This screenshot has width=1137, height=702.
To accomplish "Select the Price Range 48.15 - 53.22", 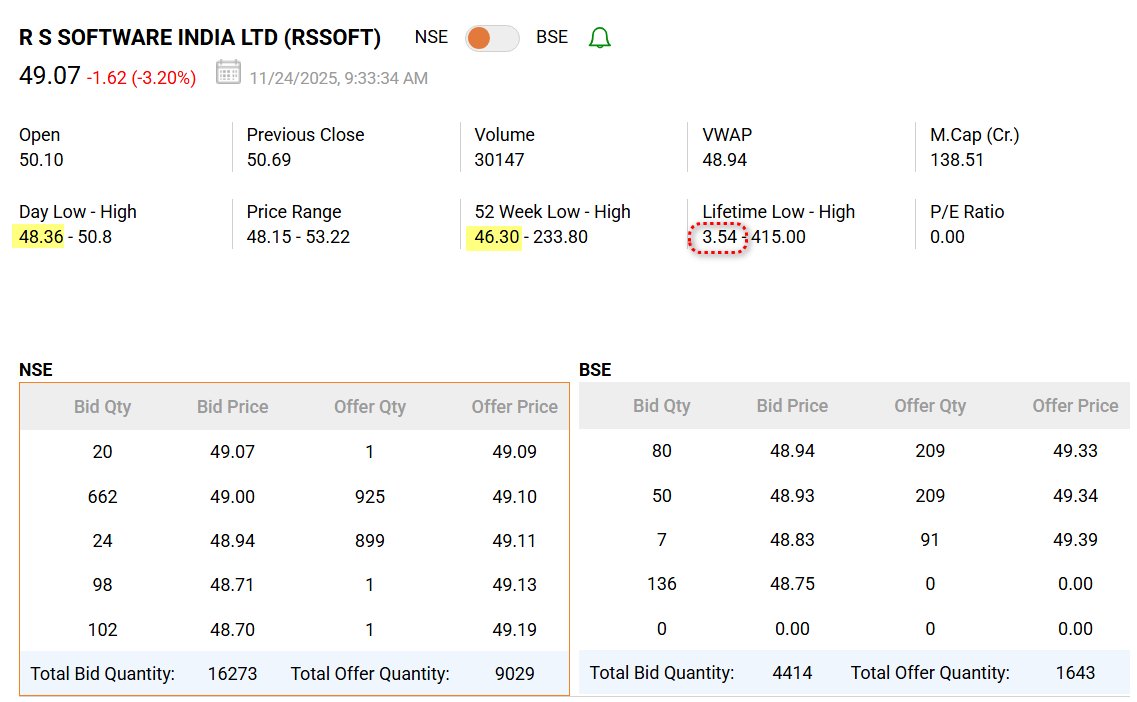I will click(x=298, y=237).
